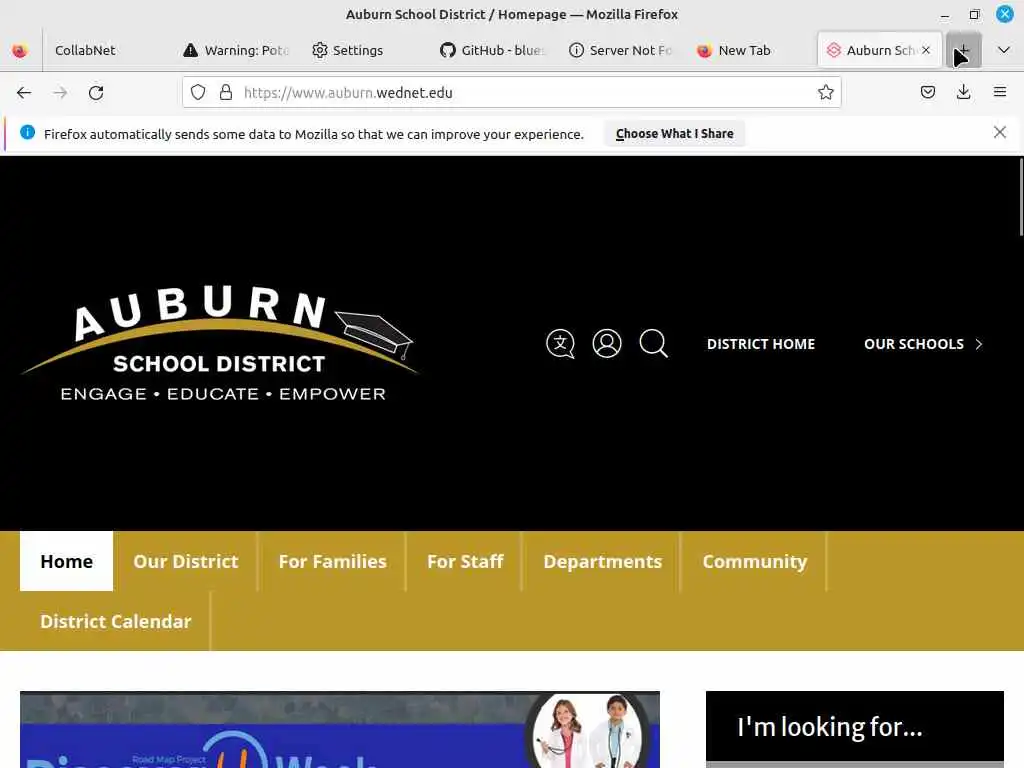Click the padlock site security icon
The height and width of the screenshot is (768, 1024).
226,93
